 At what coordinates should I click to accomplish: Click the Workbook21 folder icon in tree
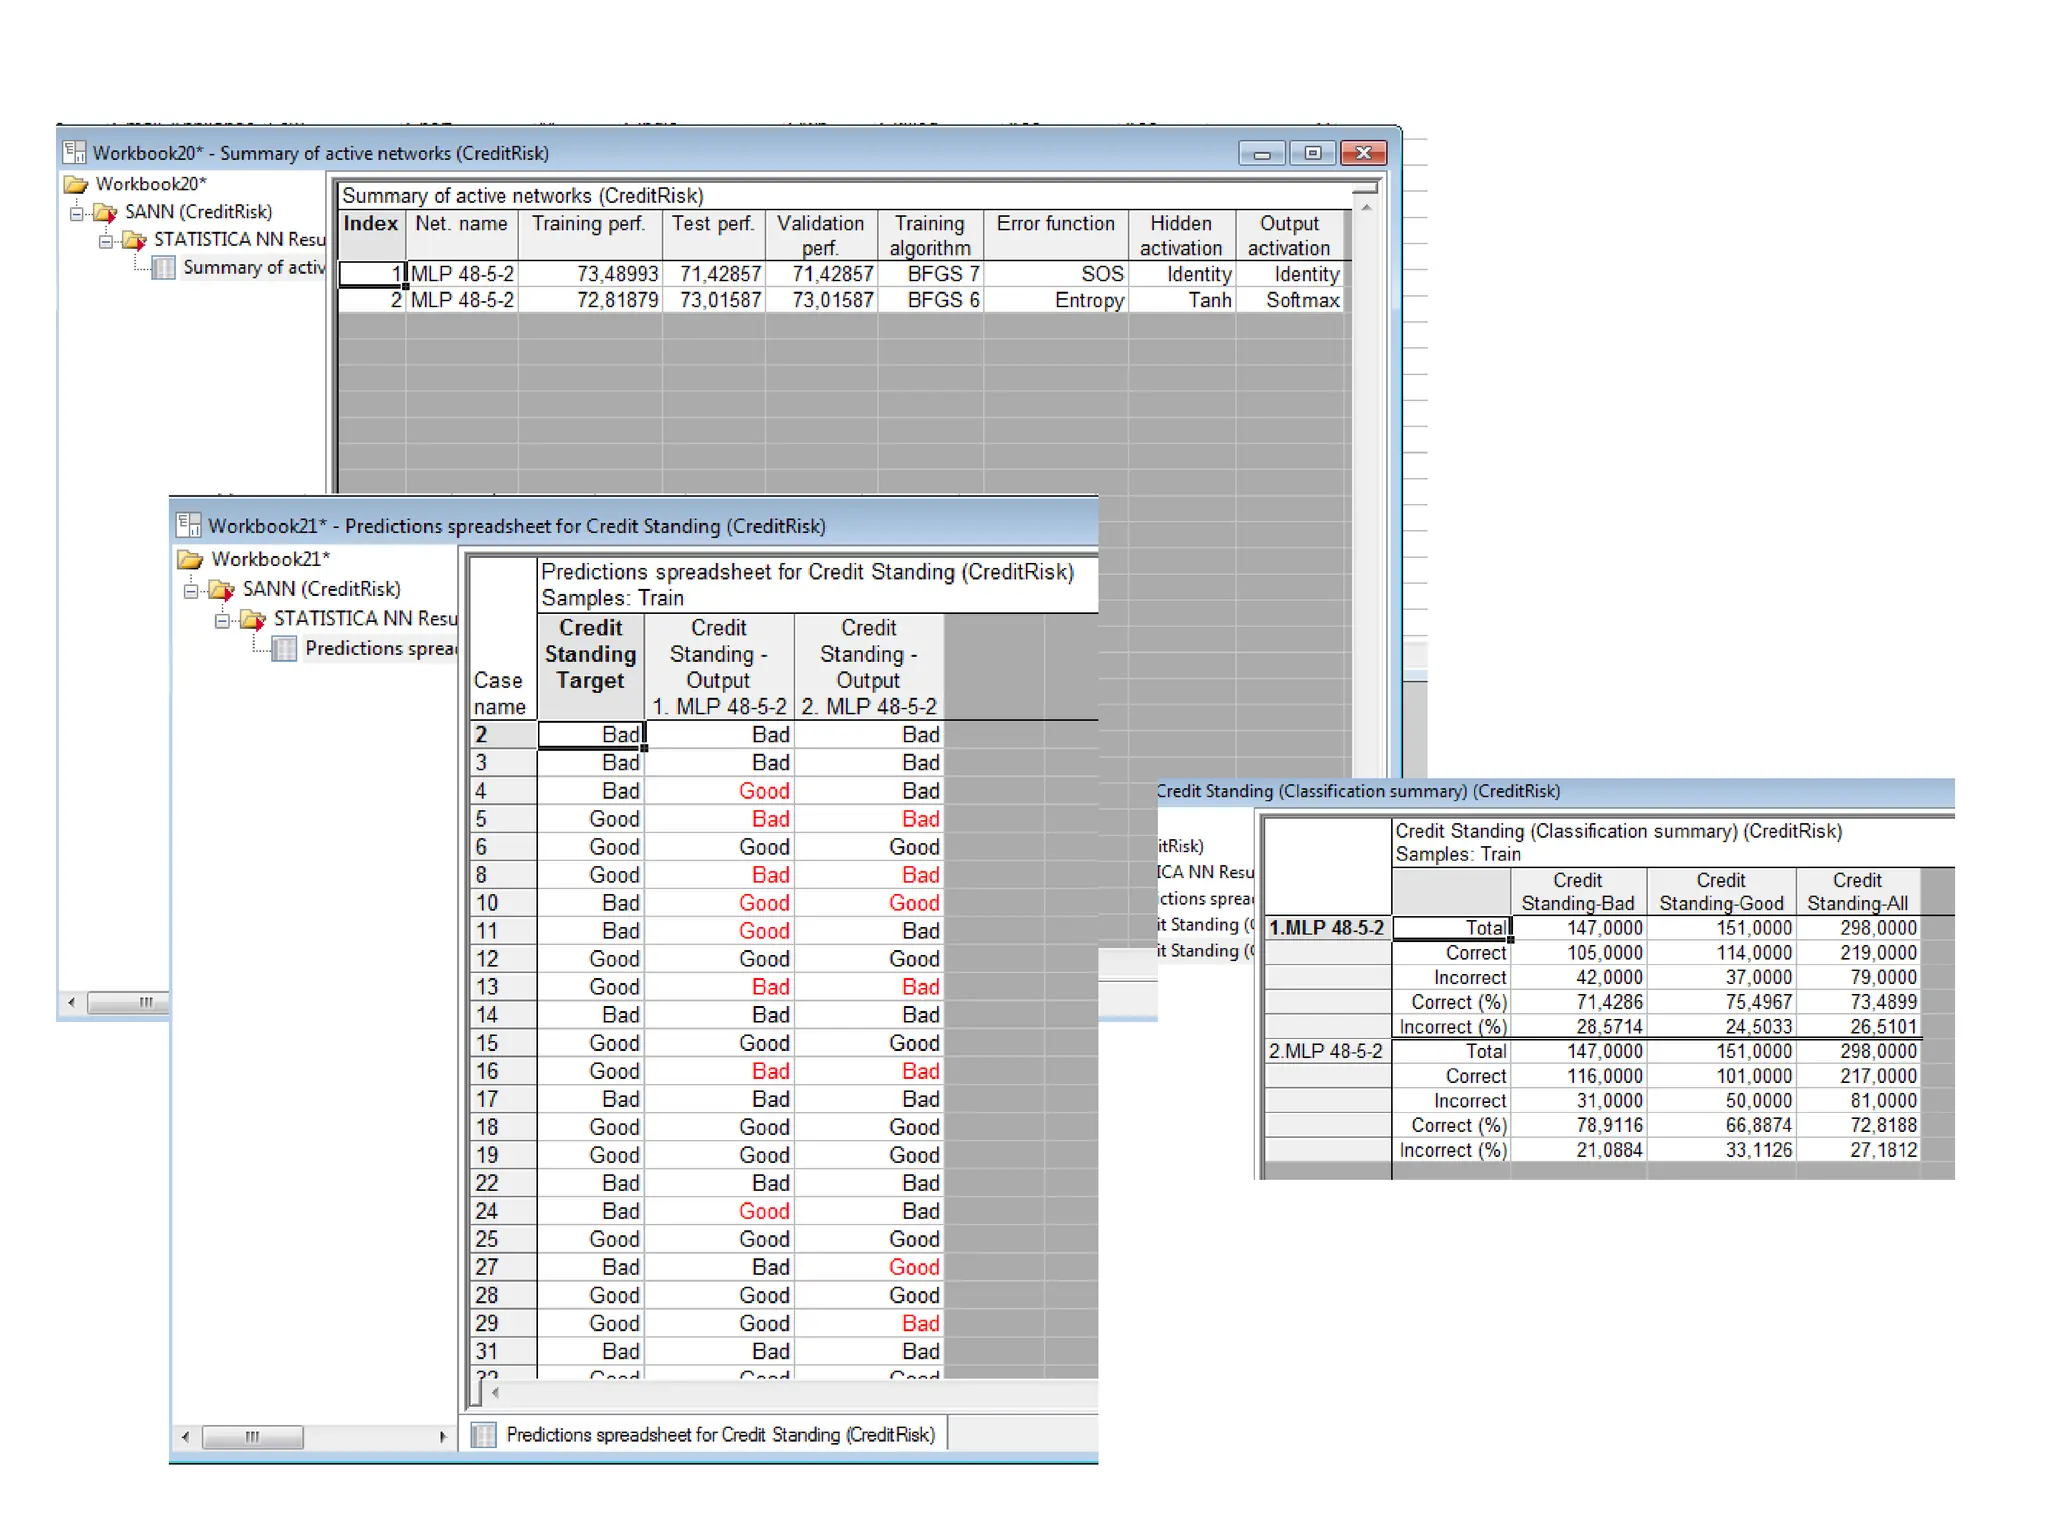point(190,559)
